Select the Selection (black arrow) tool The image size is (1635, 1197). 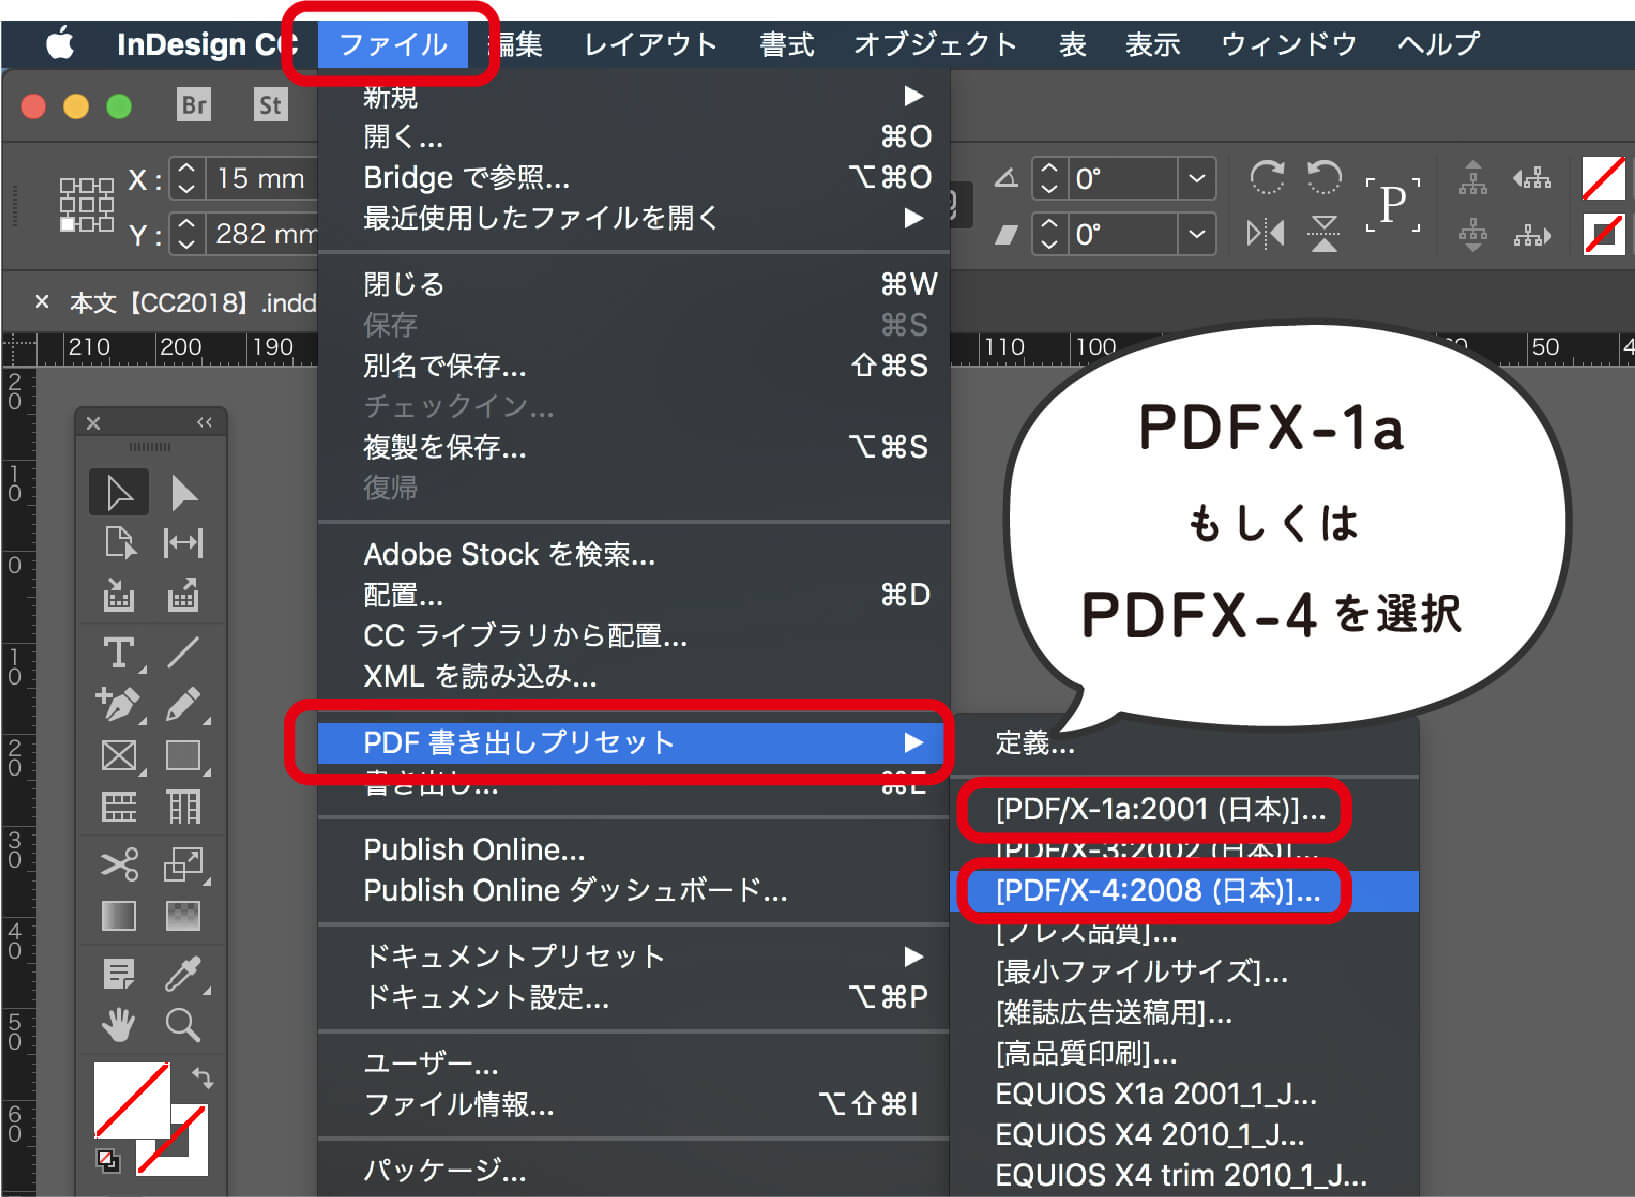119,492
